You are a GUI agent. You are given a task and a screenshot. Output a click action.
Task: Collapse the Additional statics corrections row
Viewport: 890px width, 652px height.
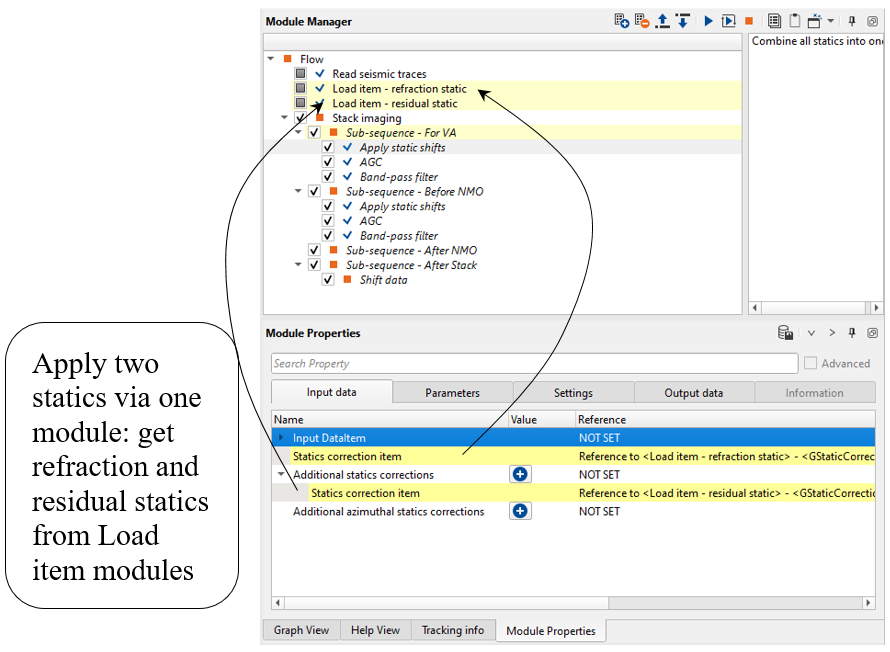(x=282, y=475)
